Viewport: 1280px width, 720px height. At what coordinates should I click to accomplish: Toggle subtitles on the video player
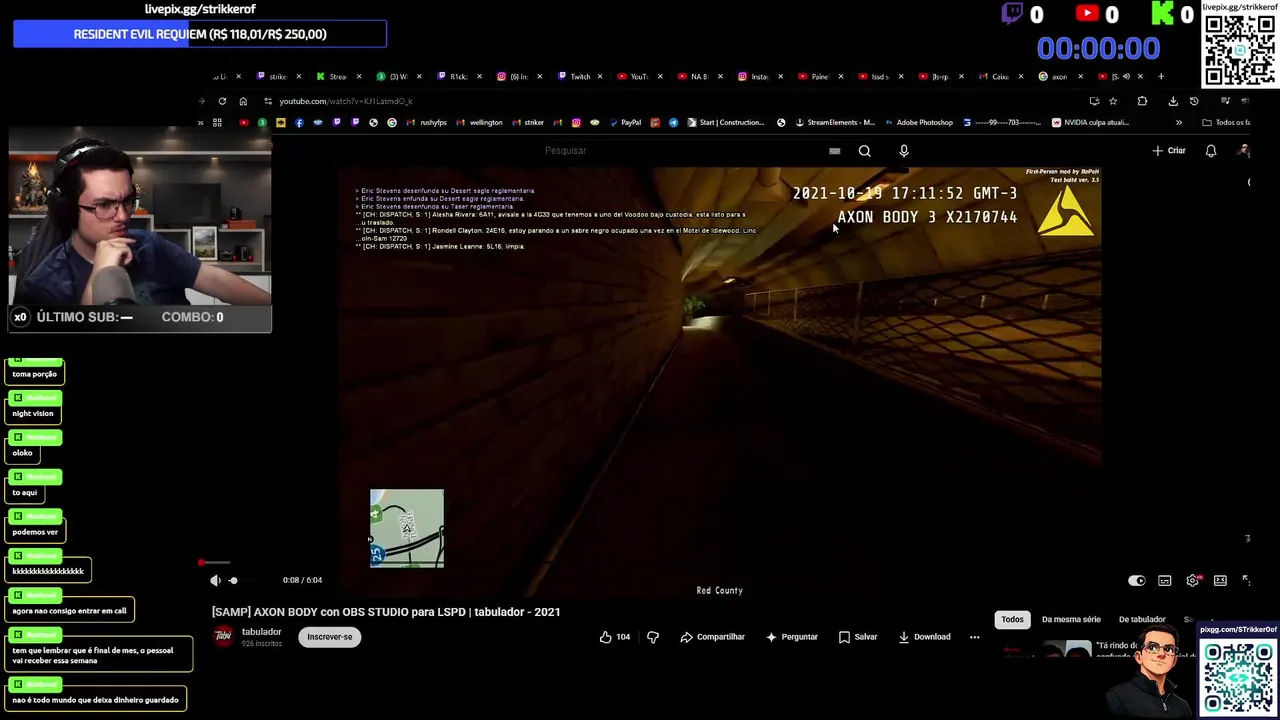tap(1165, 580)
